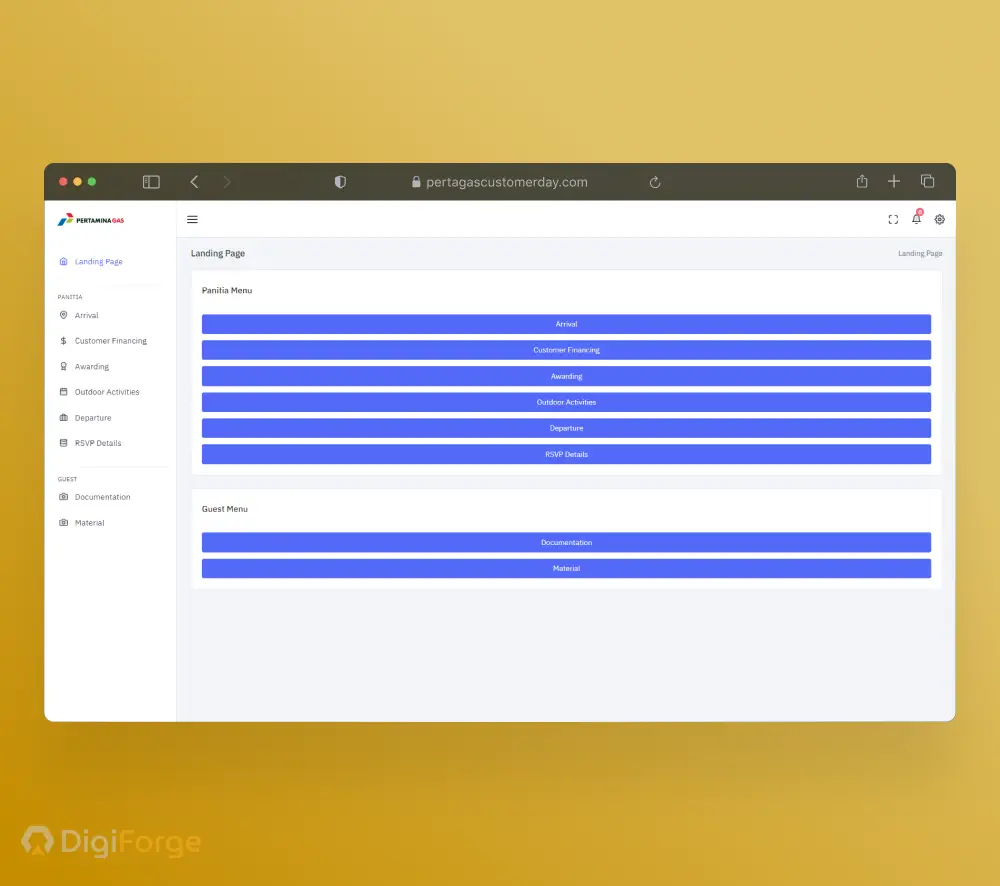Viewport: 1000px width, 886px height.
Task: Show the tab overview icon
Action: (927, 182)
